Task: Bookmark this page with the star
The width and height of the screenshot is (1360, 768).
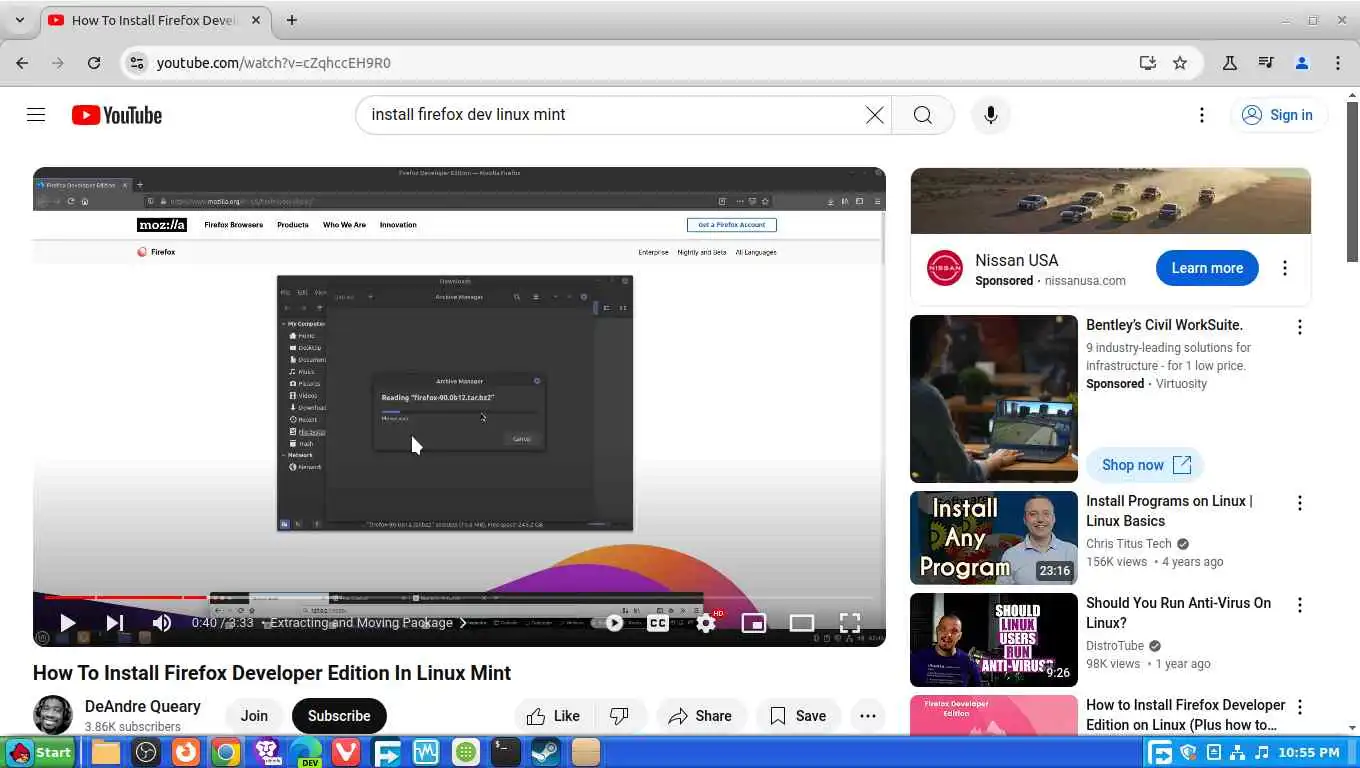Action: 1180,63
